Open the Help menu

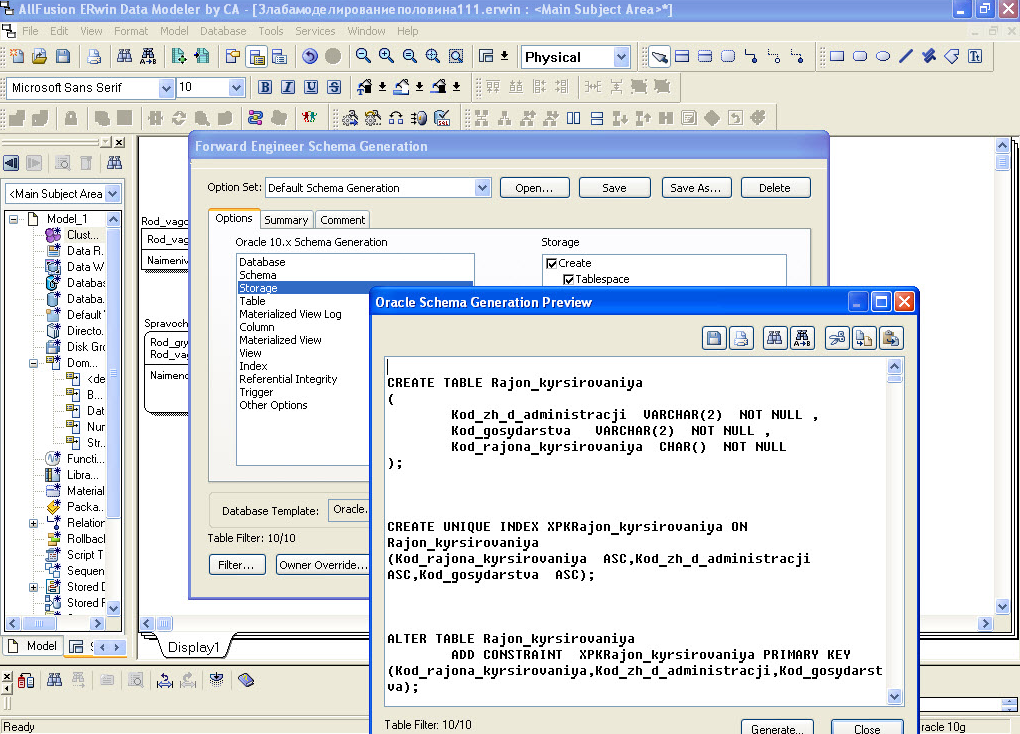[408, 31]
